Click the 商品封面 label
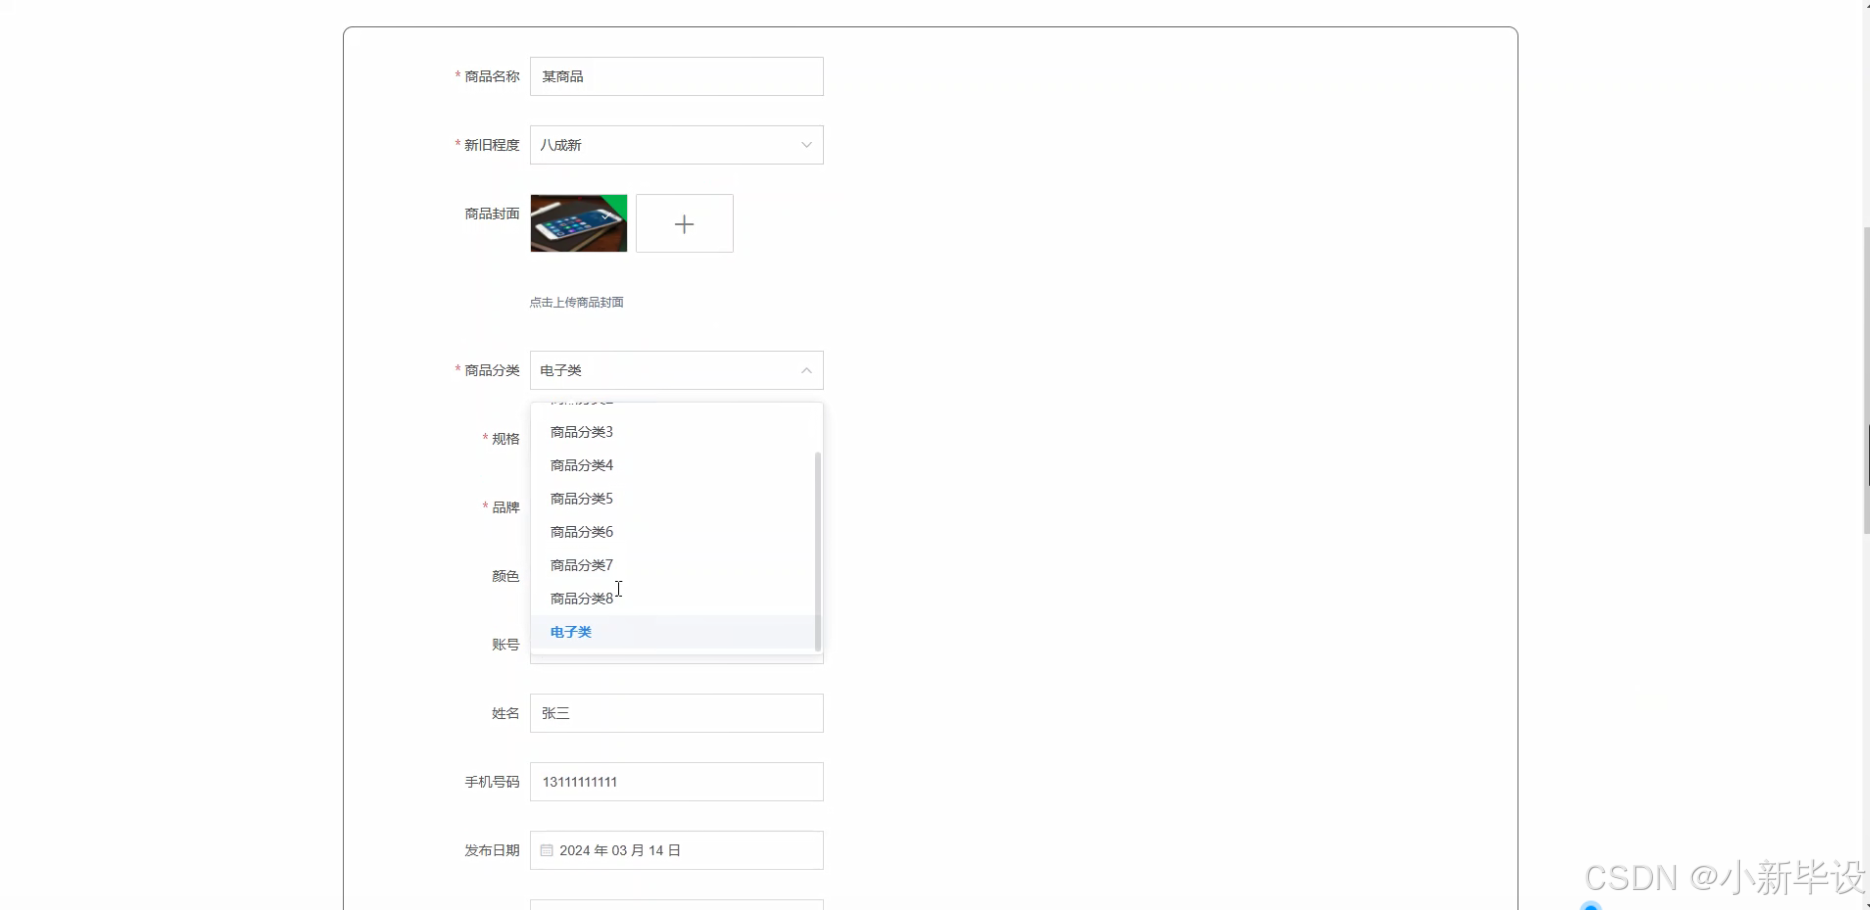The image size is (1870, 910). [x=491, y=213]
